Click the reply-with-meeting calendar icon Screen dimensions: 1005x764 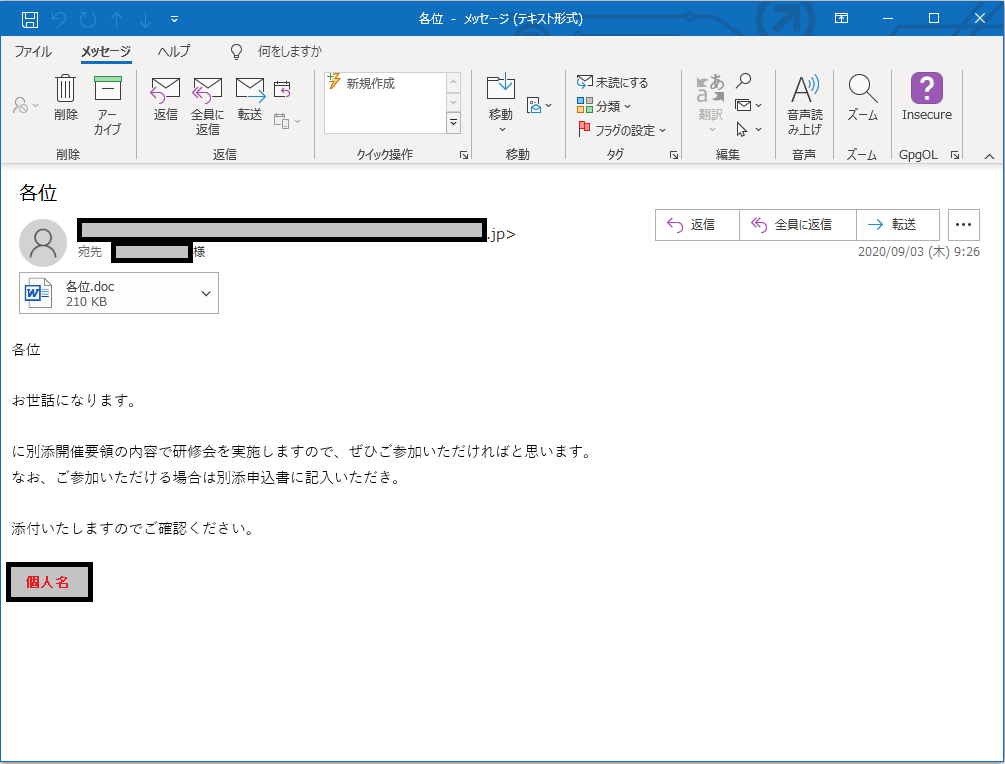(282, 89)
